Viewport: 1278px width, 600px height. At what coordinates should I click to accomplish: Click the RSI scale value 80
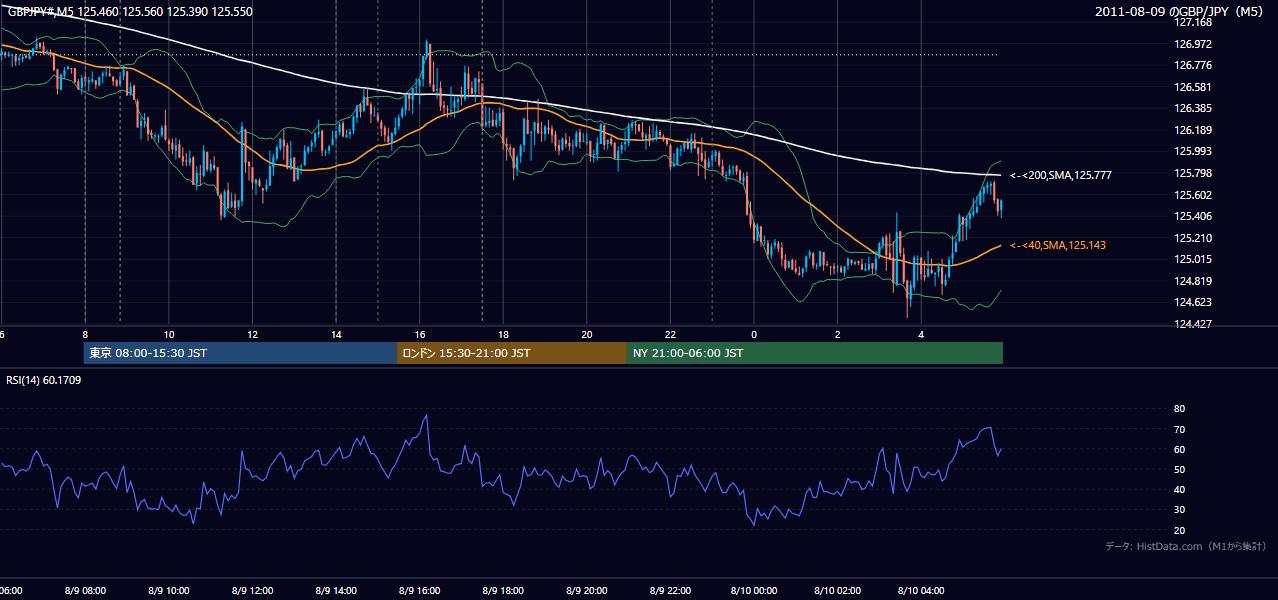[1179, 409]
